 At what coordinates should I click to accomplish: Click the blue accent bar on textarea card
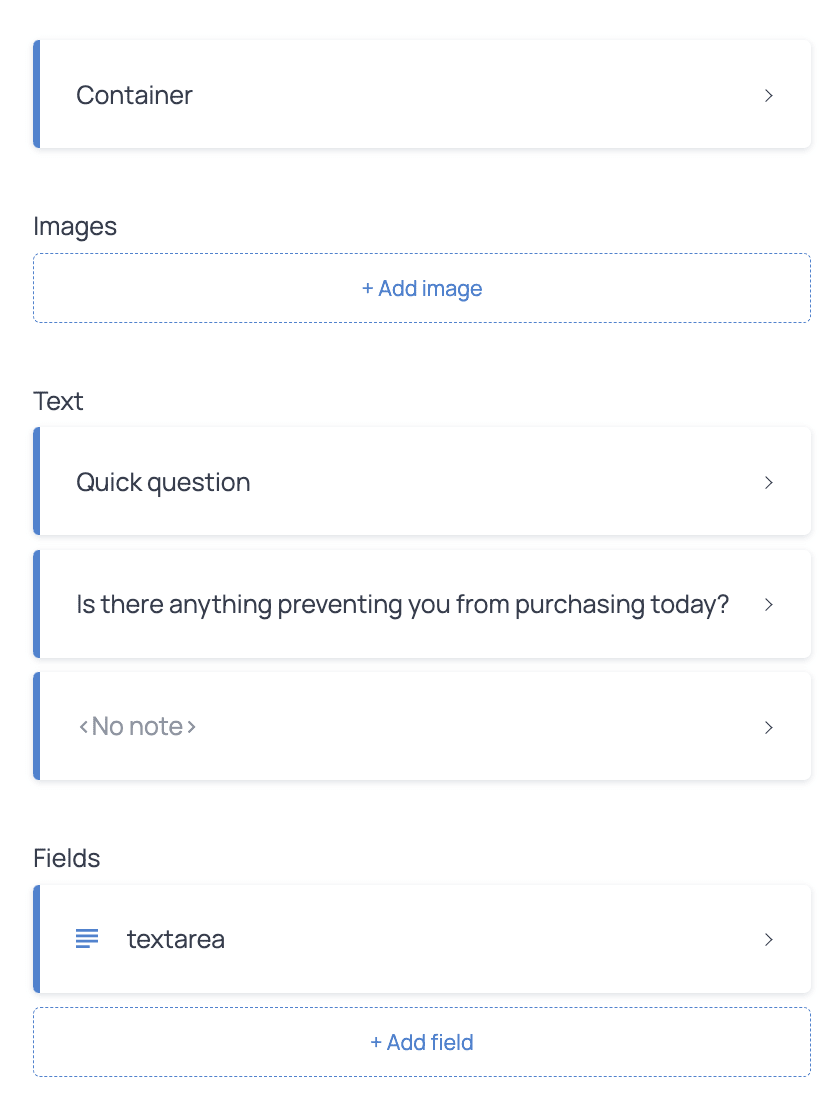click(36, 939)
